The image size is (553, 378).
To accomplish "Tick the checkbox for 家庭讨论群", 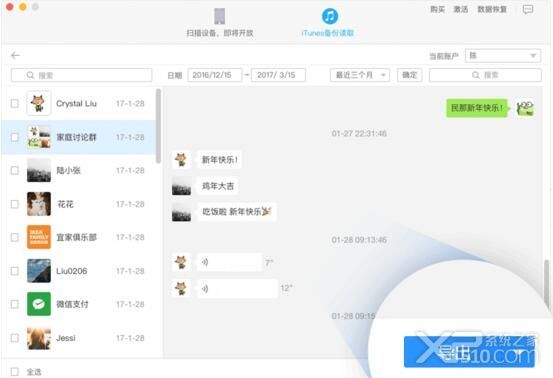I will 15,137.
